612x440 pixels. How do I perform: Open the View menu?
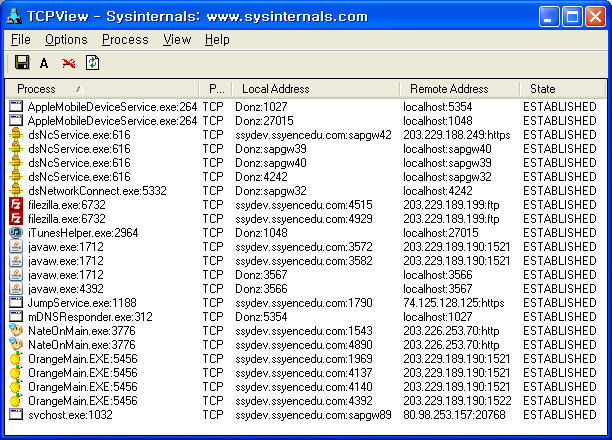177,39
